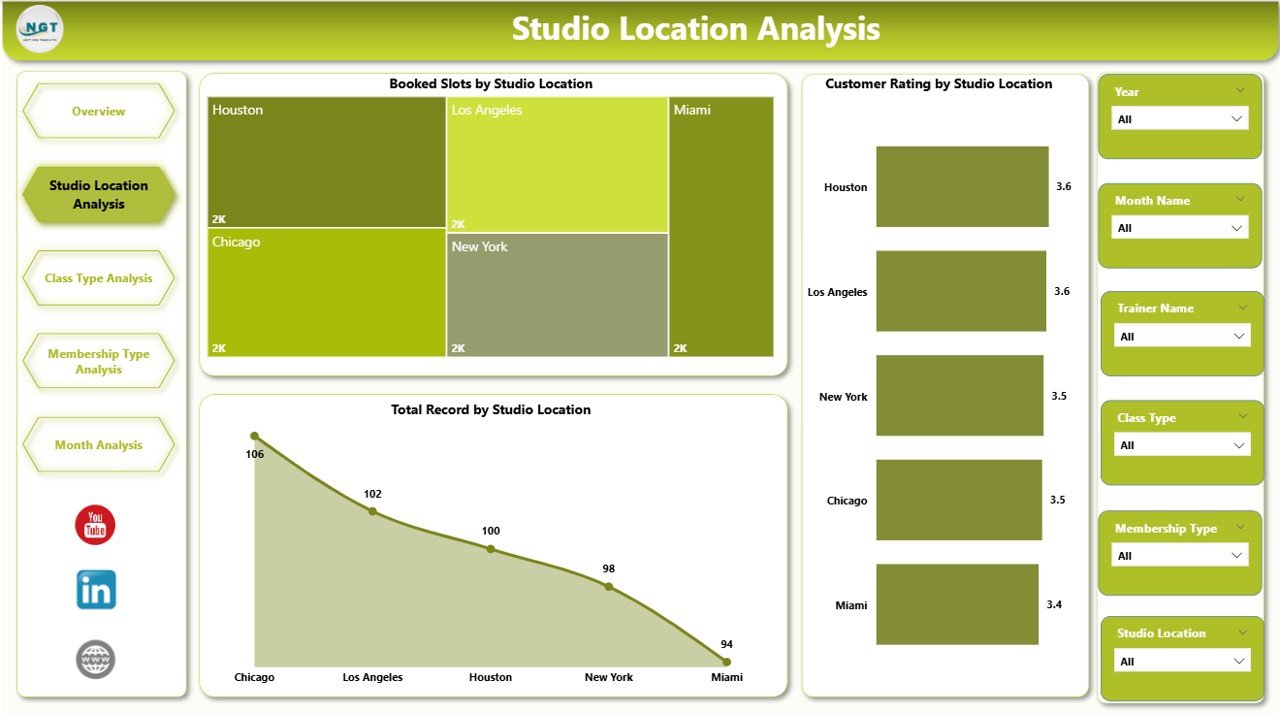This screenshot has height=714, width=1280.
Task: Click the globe website icon
Action: (95, 659)
